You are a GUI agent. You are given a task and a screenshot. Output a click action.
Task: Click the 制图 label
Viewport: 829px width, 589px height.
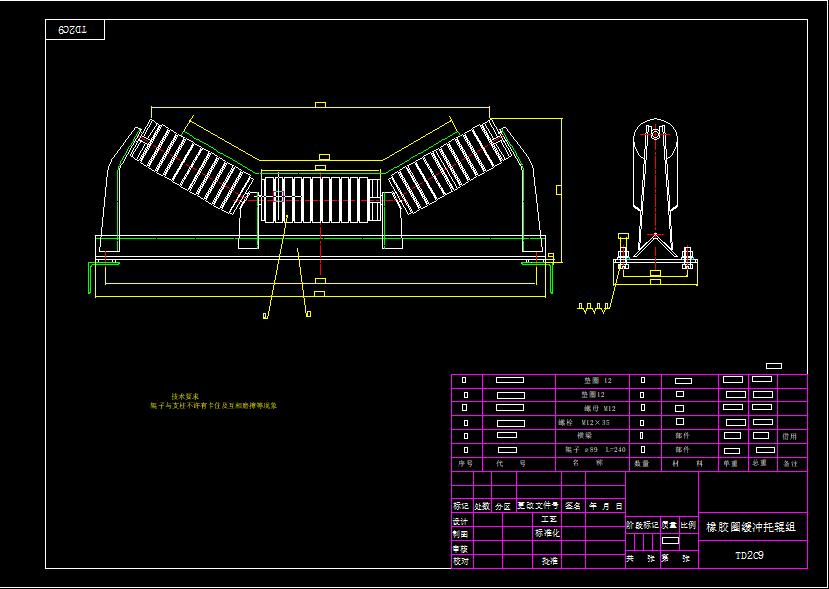click(460, 534)
